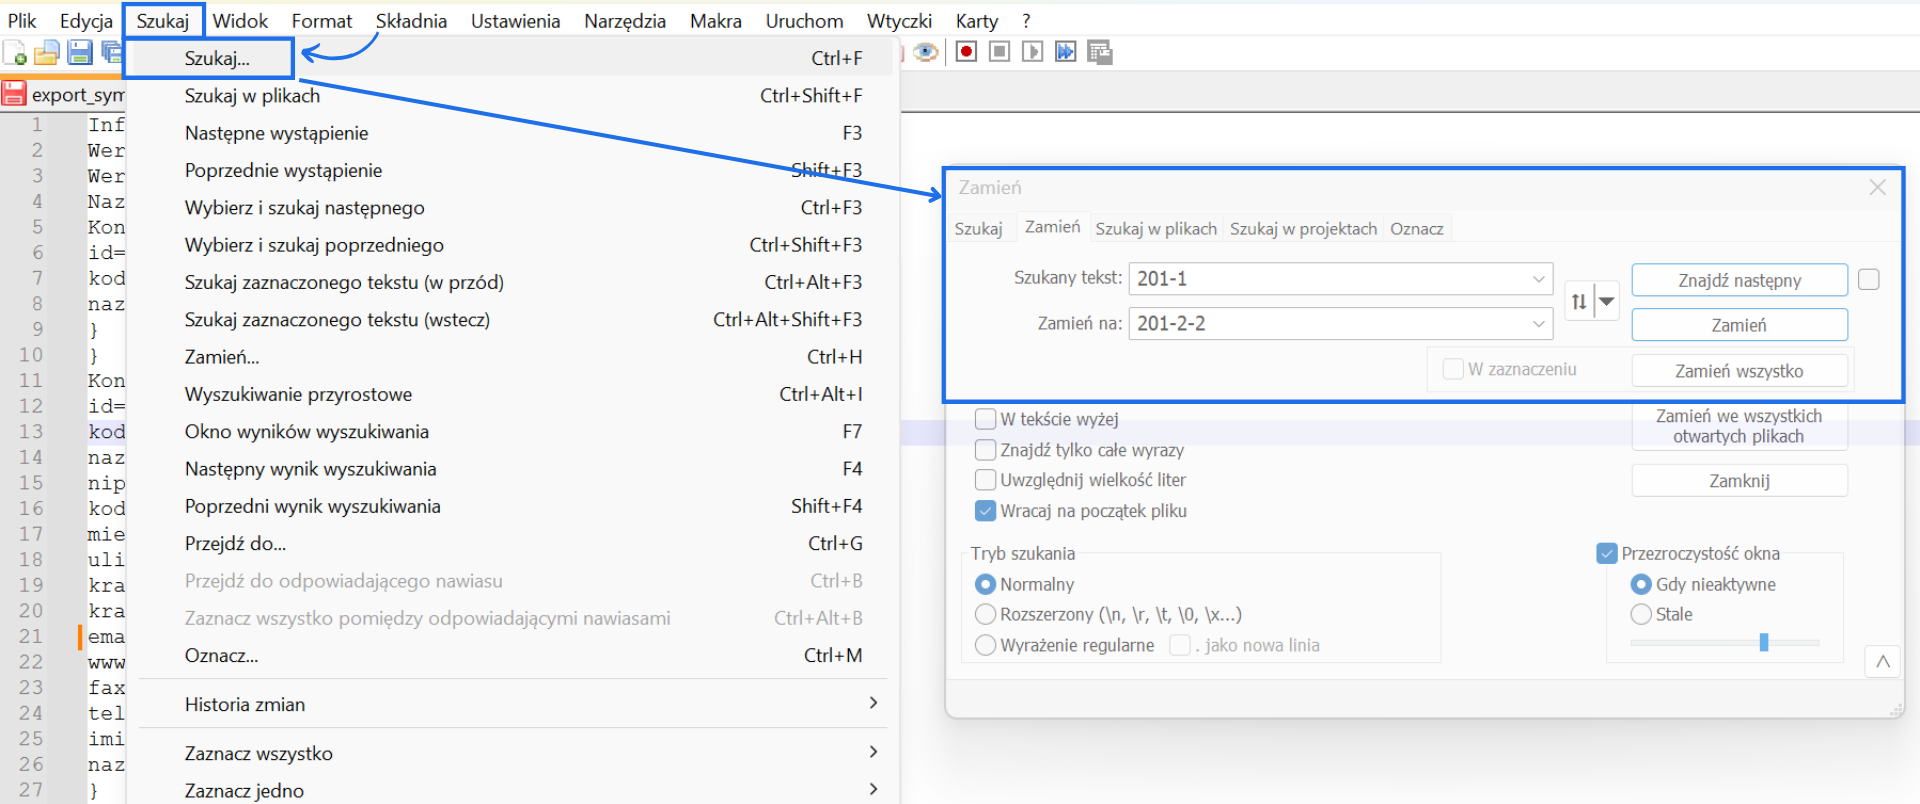This screenshot has height=804, width=1920.
Task: Click the Open file folder icon
Action: (47, 53)
